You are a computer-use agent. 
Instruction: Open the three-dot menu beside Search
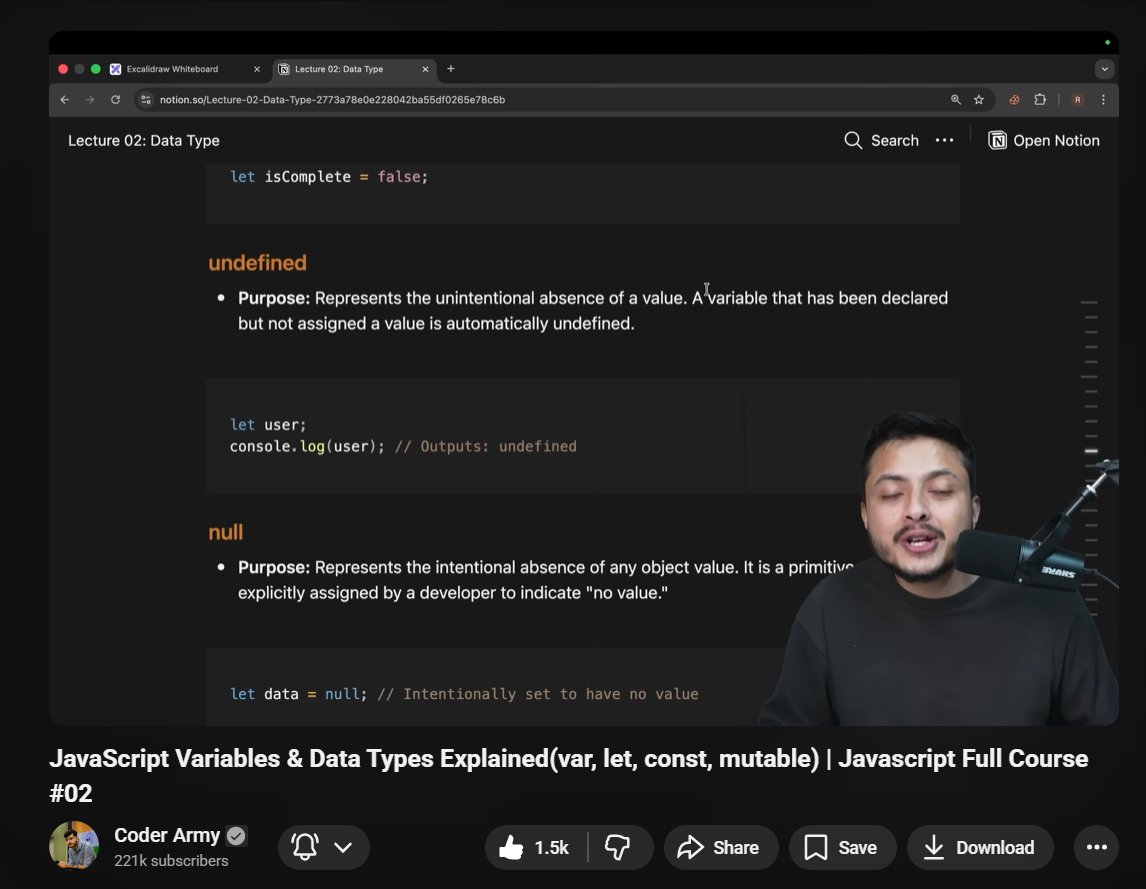click(944, 140)
